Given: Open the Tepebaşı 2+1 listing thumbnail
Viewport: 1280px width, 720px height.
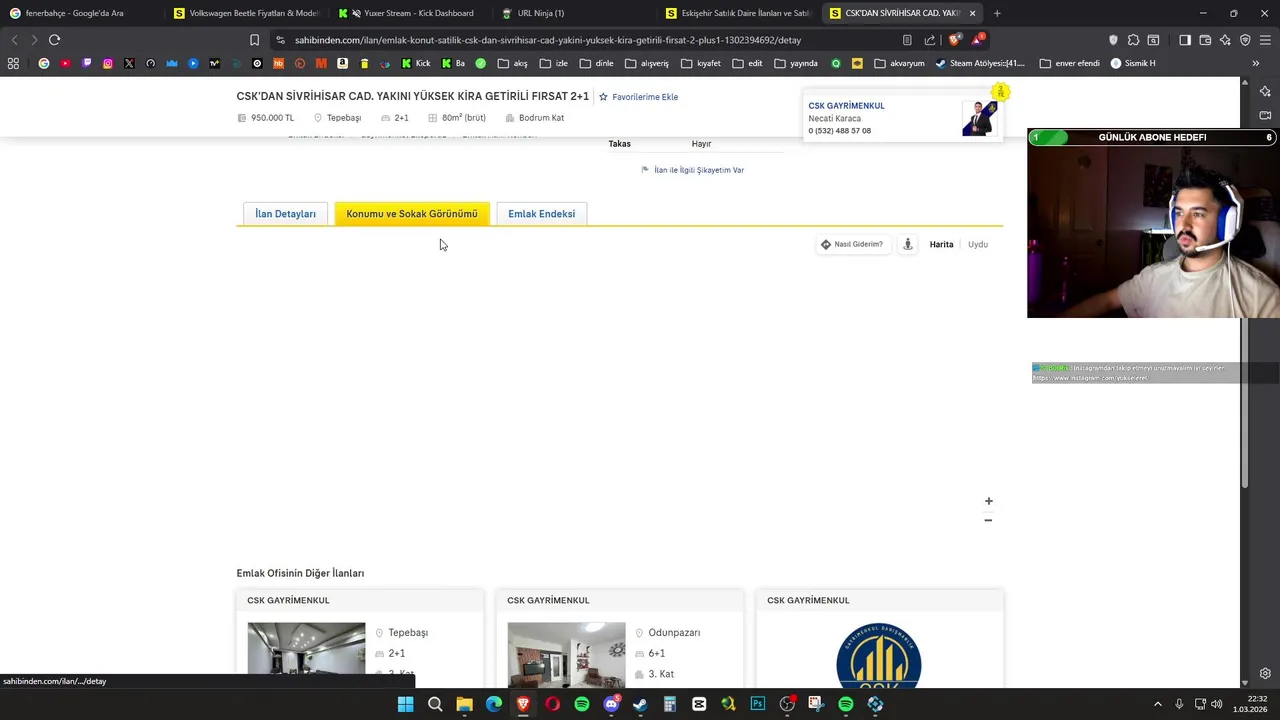Looking at the screenshot, I should [x=306, y=655].
